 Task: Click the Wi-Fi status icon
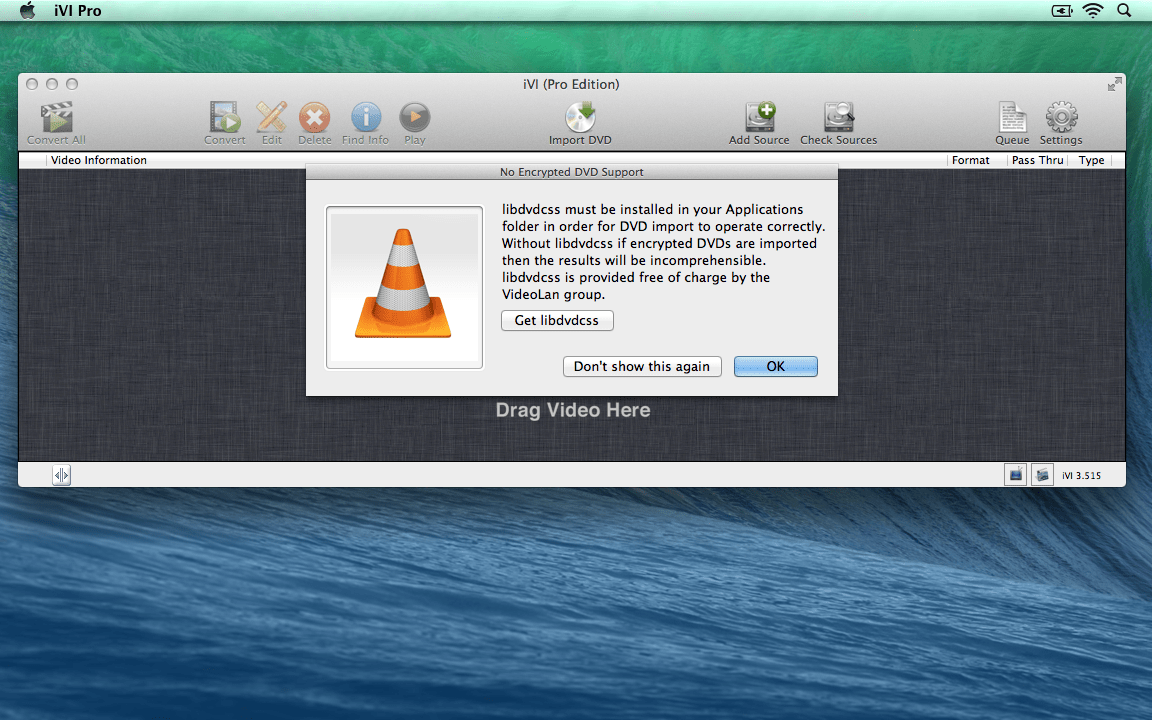click(x=1093, y=10)
